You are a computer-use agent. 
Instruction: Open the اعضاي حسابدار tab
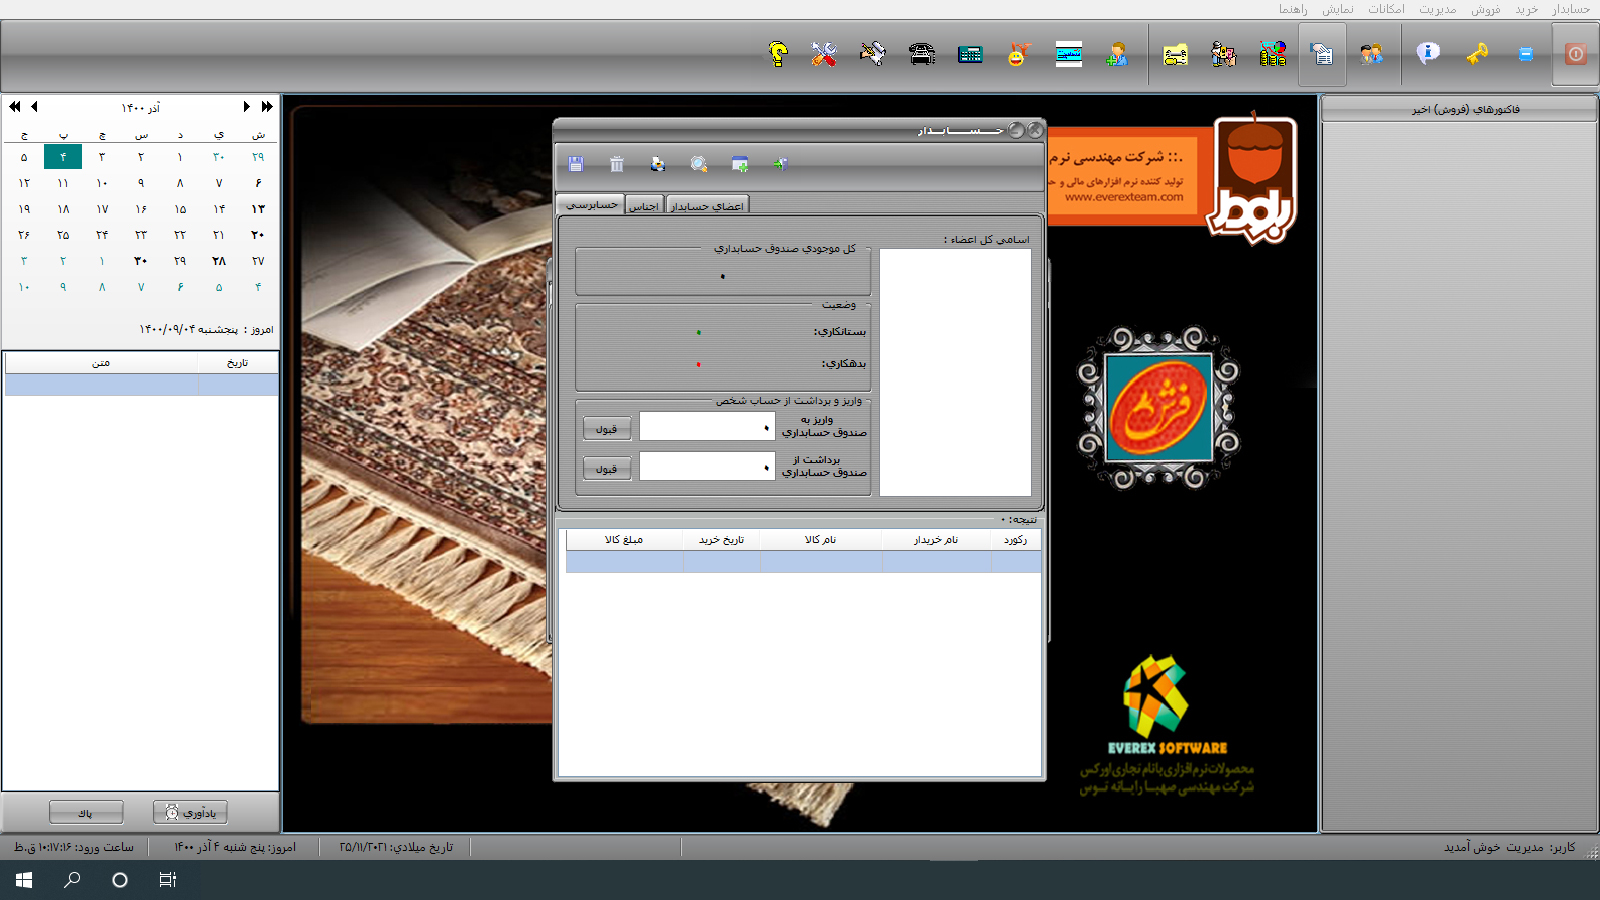(707, 206)
